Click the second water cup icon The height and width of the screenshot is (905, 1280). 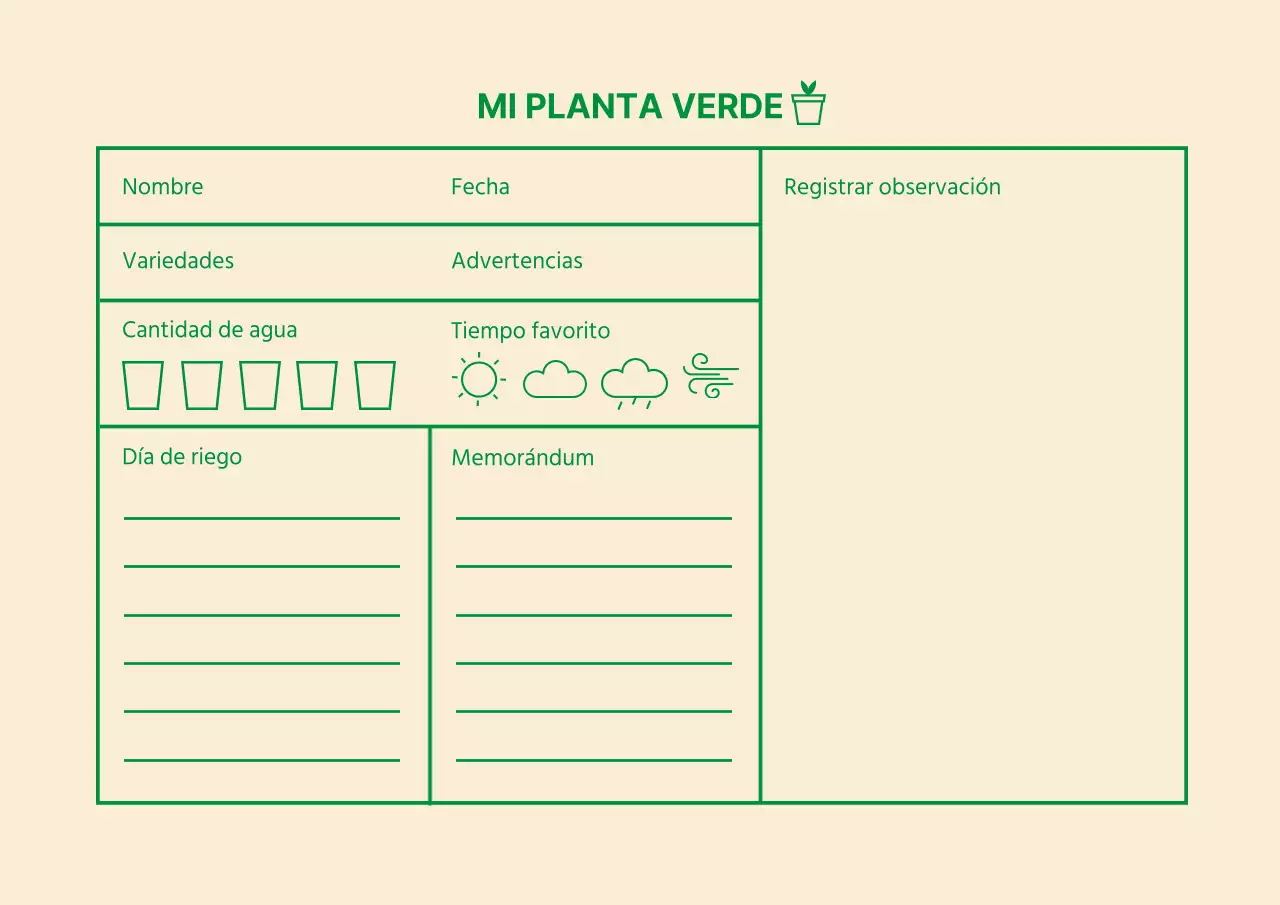tap(201, 384)
